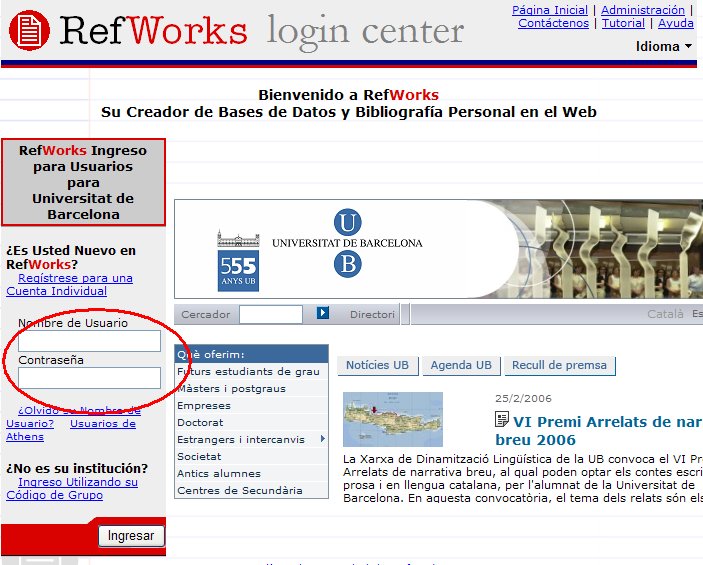Select the Societat menu item
The image size is (703, 565).
251,456
